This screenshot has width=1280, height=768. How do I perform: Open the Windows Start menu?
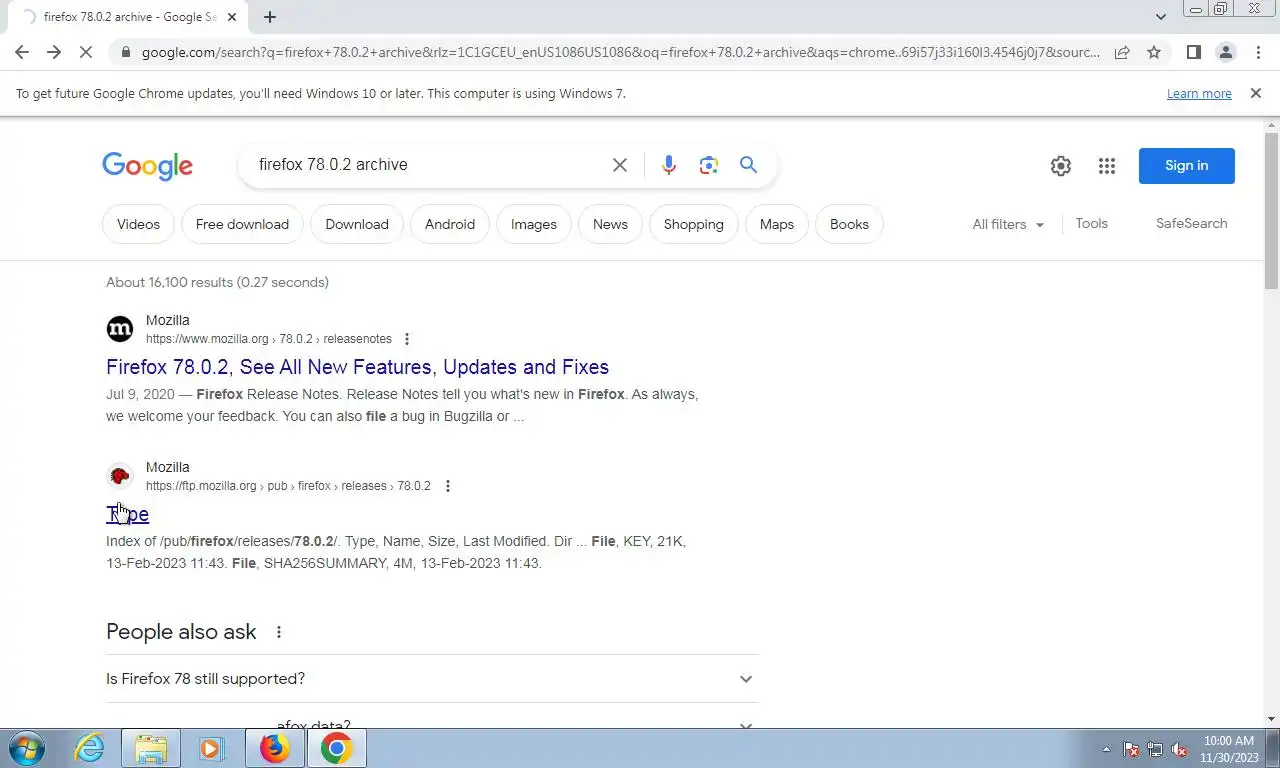[x=26, y=748]
